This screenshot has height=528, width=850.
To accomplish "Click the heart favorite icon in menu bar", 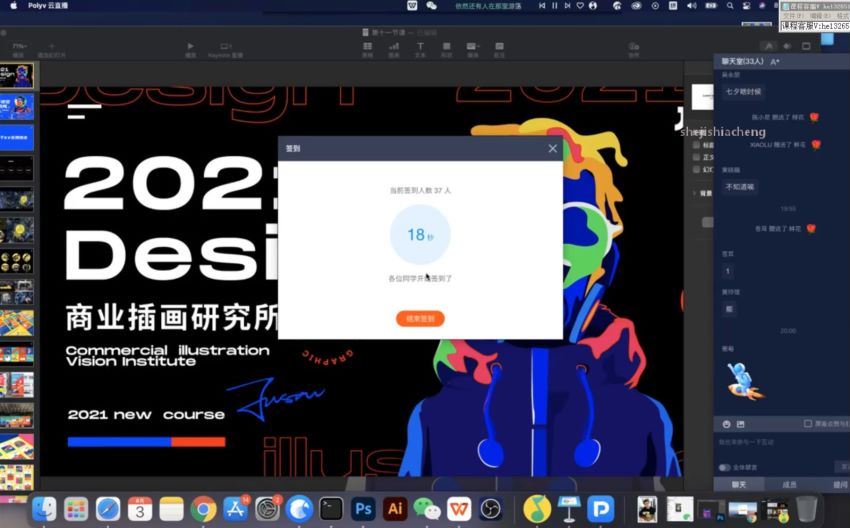I will coord(580,5).
